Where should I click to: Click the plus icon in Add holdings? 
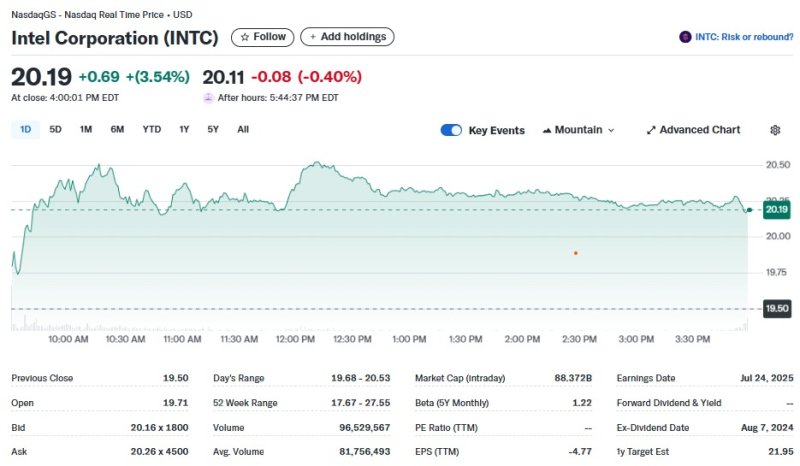[x=312, y=37]
